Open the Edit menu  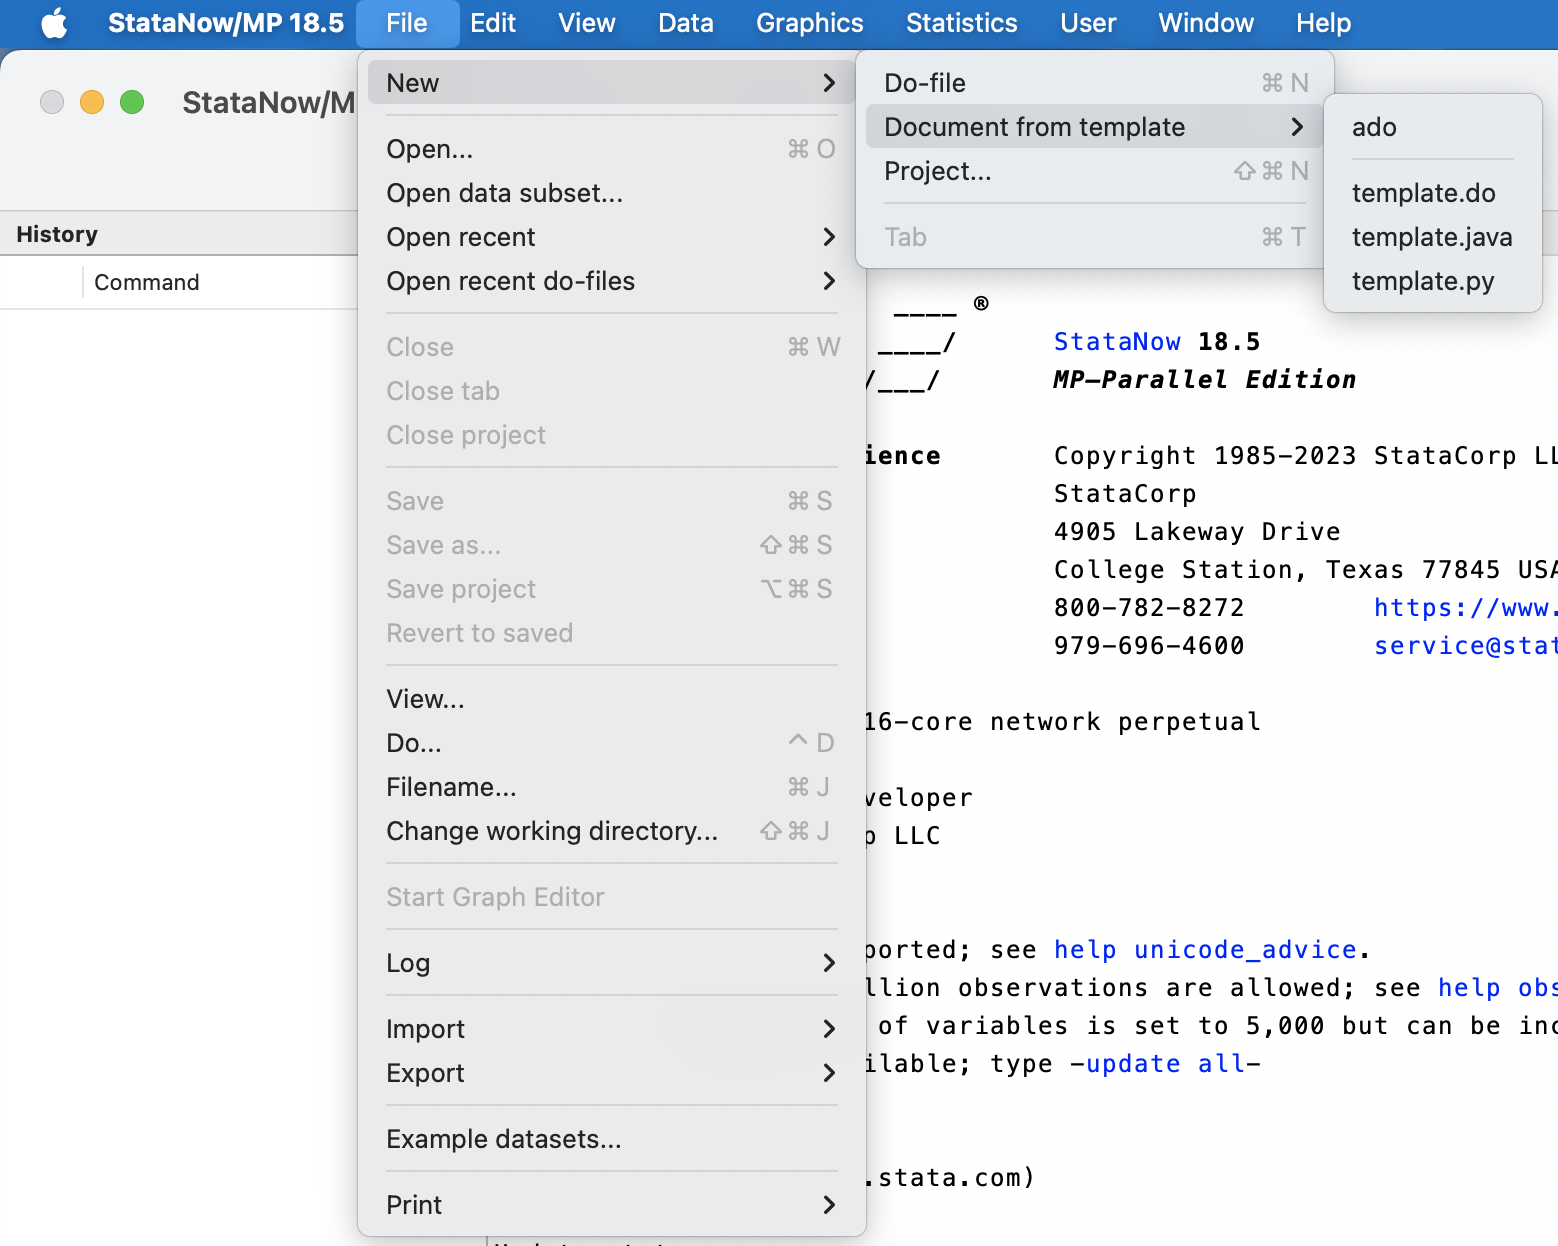[493, 23]
